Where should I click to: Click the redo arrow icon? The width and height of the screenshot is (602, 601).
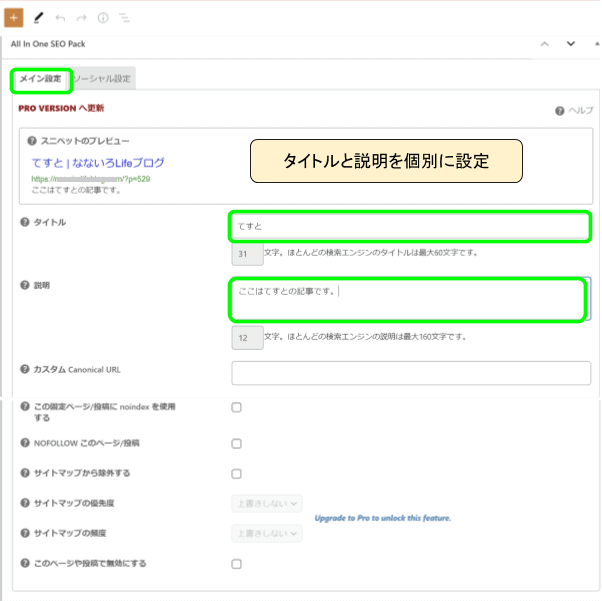pyautogui.click(x=81, y=17)
